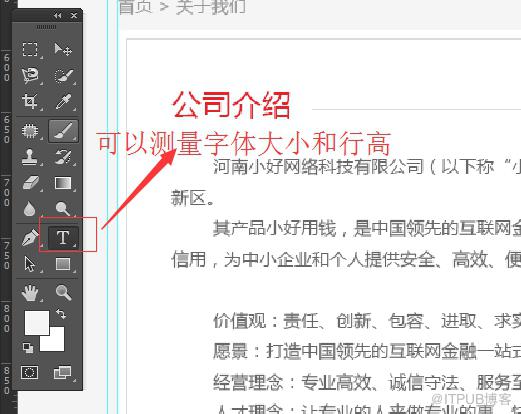The width and height of the screenshot is (521, 414).
Task: Toggle Quick Mask mode
Action: [30, 372]
